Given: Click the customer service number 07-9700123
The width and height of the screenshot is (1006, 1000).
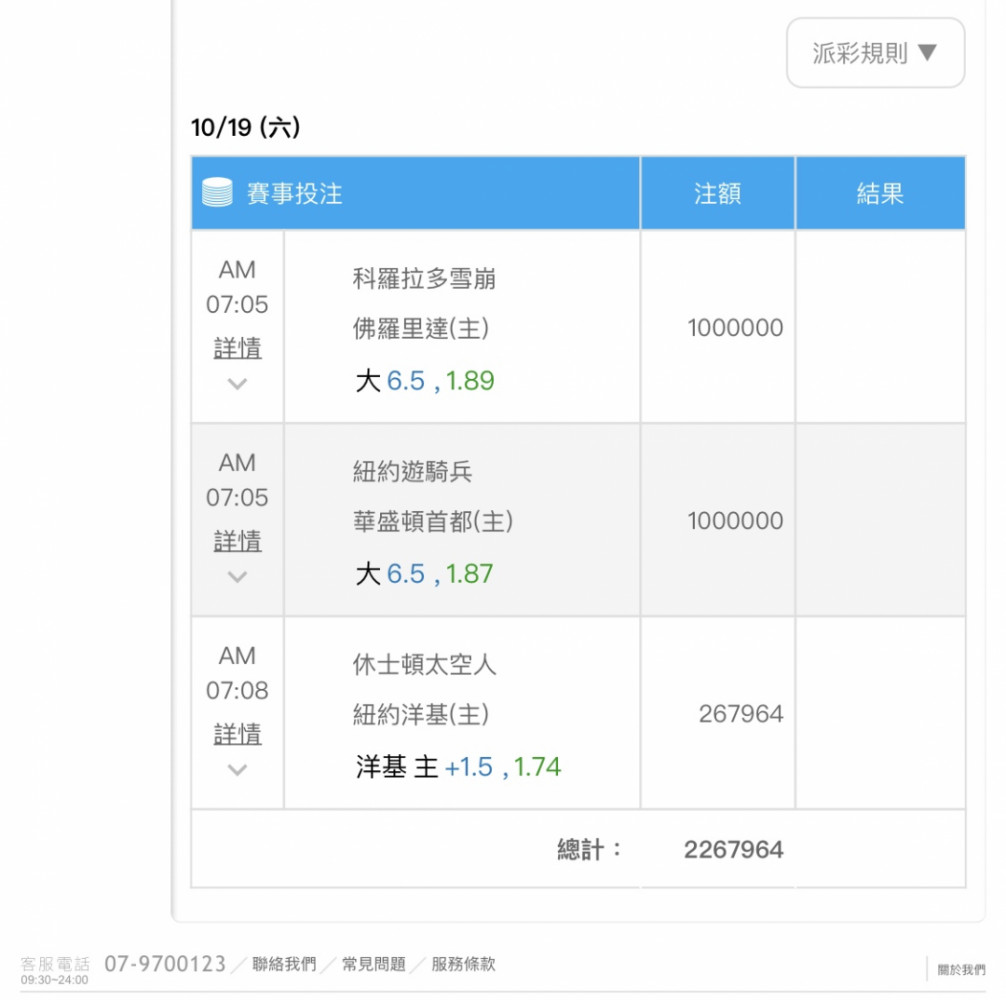Looking at the screenshot, I should tap(165, 963).
